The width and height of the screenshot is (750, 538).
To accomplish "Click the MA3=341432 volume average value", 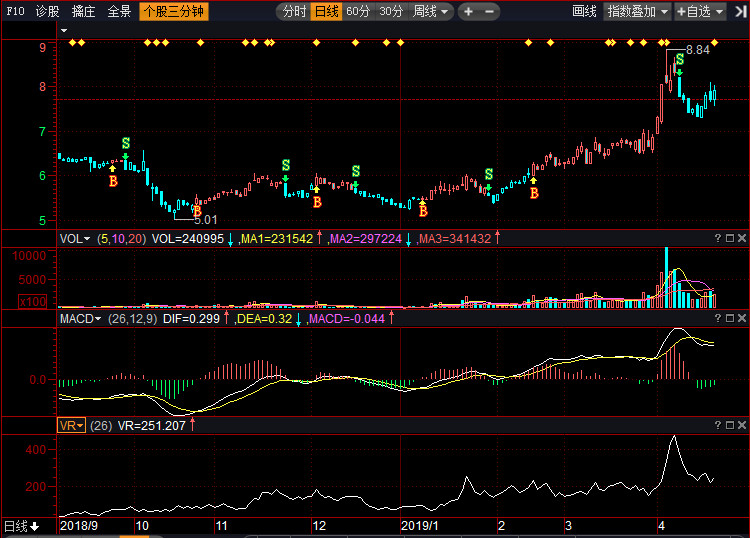I will click(455, 239).
